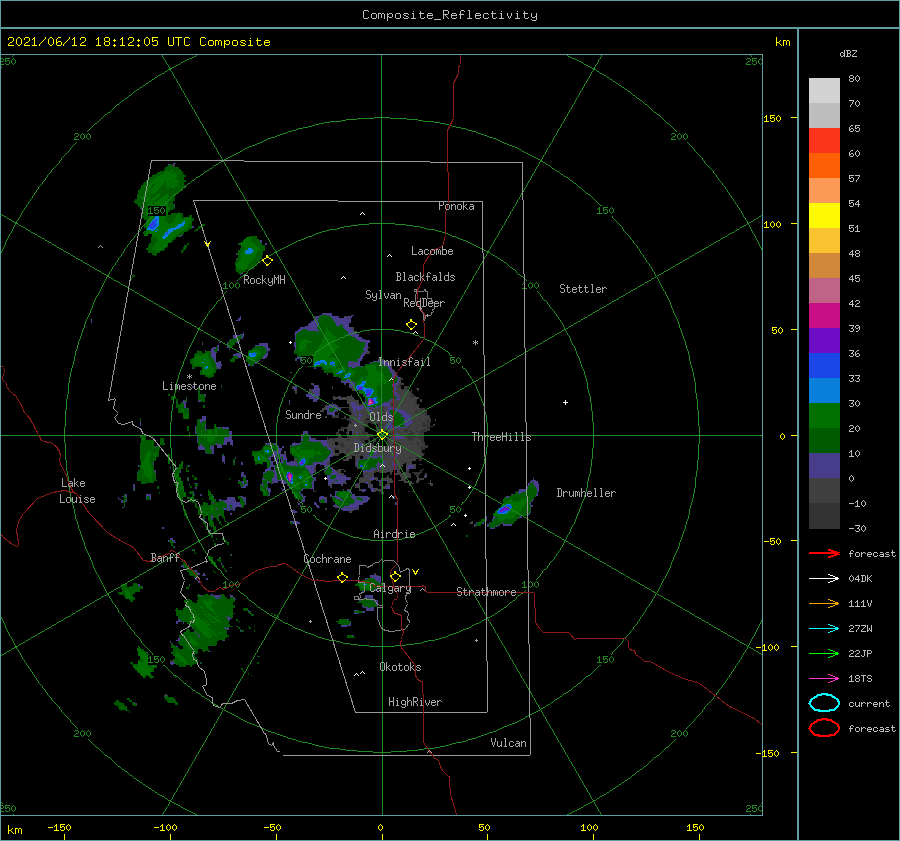Click the 2021/06/12 18:12:05 UTC timestamp

click(100, 42)
